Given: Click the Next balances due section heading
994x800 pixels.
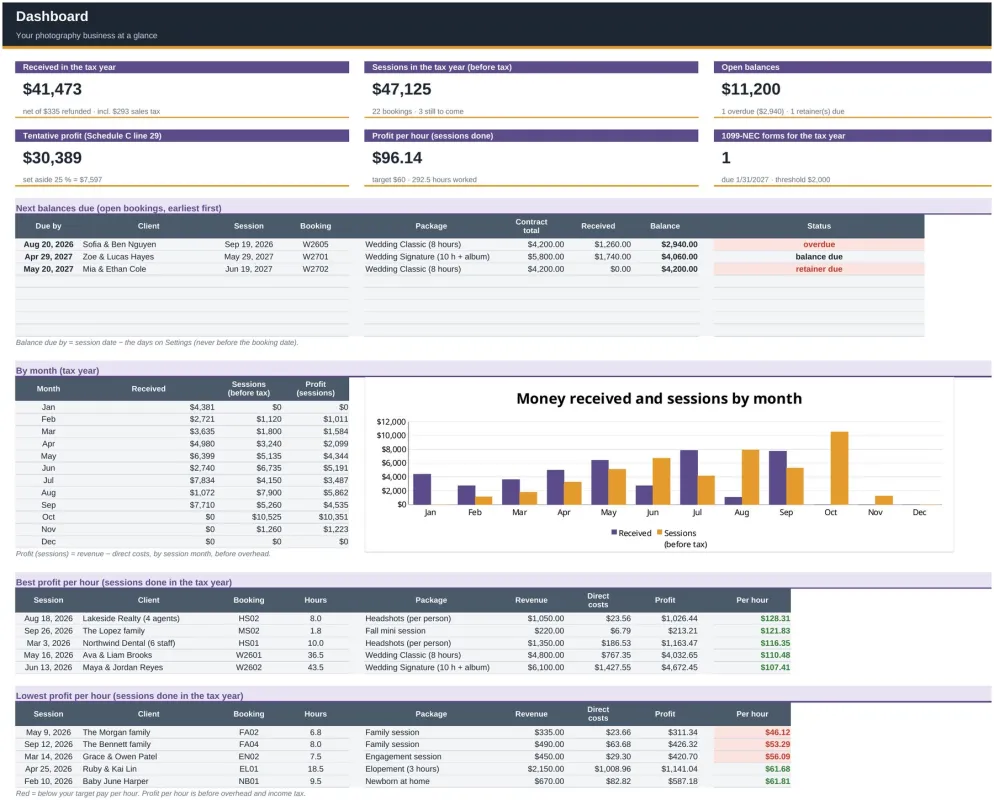Looking at the screenshot, I should (119, 209).
